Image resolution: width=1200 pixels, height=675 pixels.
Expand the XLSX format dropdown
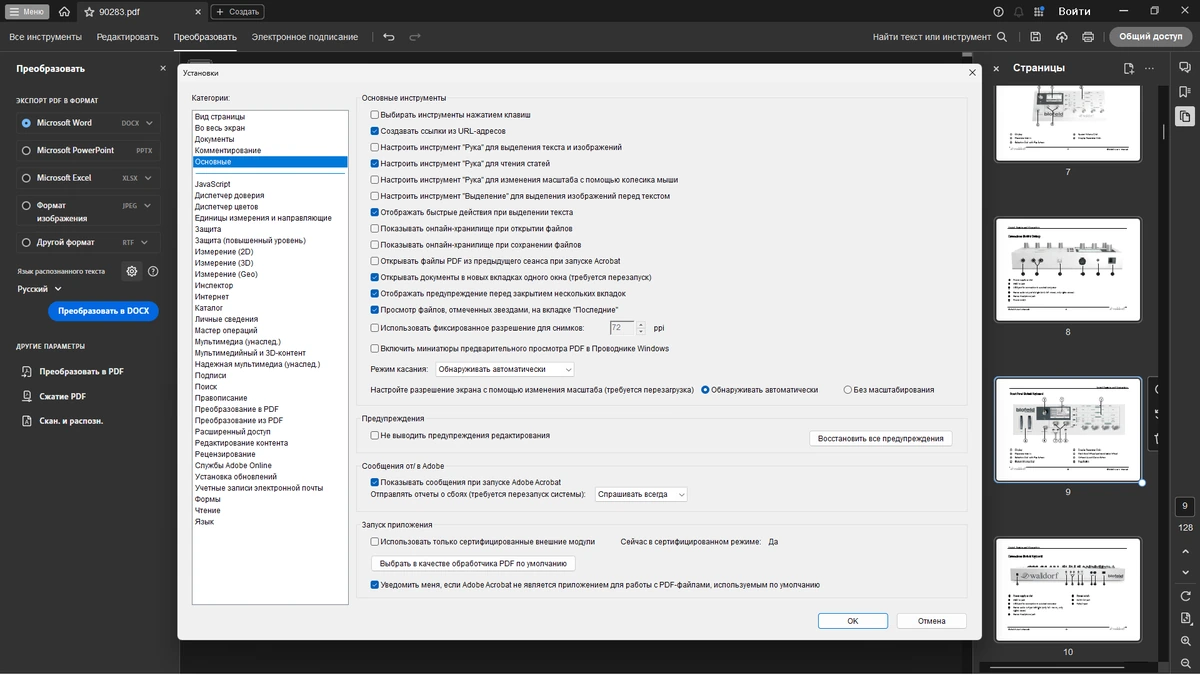tap(149, 178)
